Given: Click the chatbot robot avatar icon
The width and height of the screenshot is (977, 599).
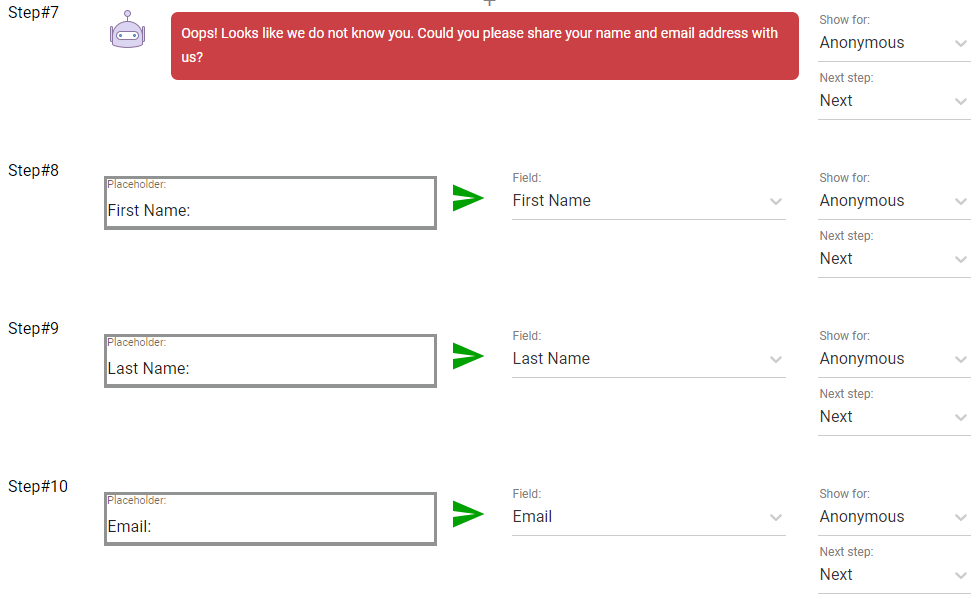Looking at the screenshot, I should tap(128, 29).
